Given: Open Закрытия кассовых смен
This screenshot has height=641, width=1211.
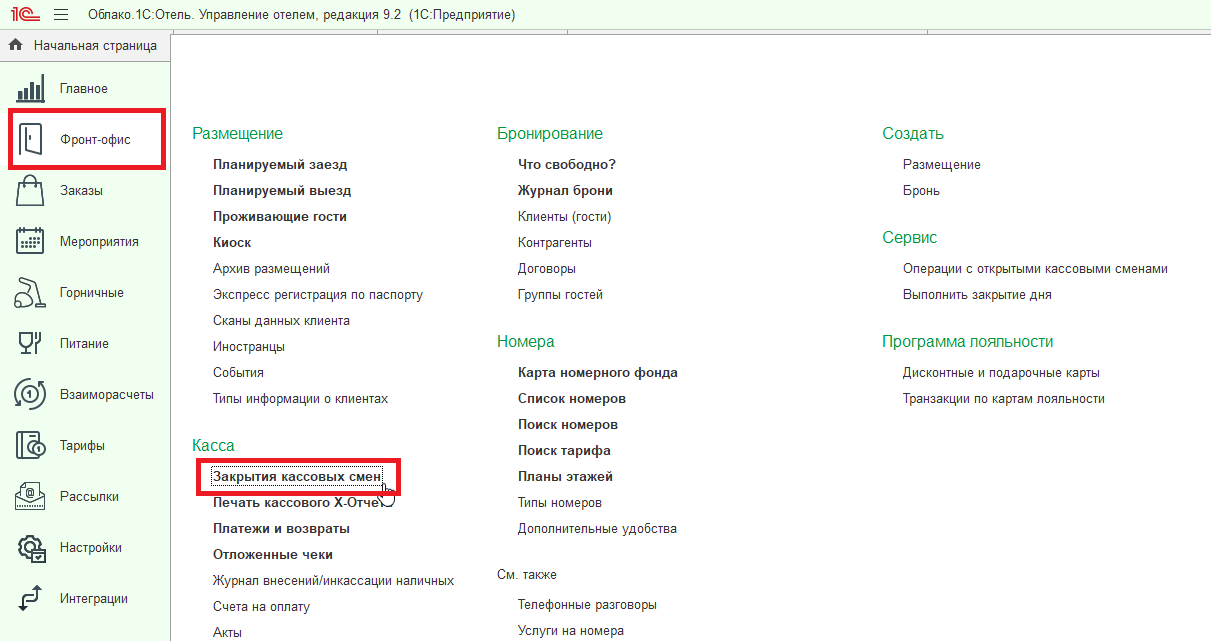Looking at the screenshot, I should [x=297, y=477].
